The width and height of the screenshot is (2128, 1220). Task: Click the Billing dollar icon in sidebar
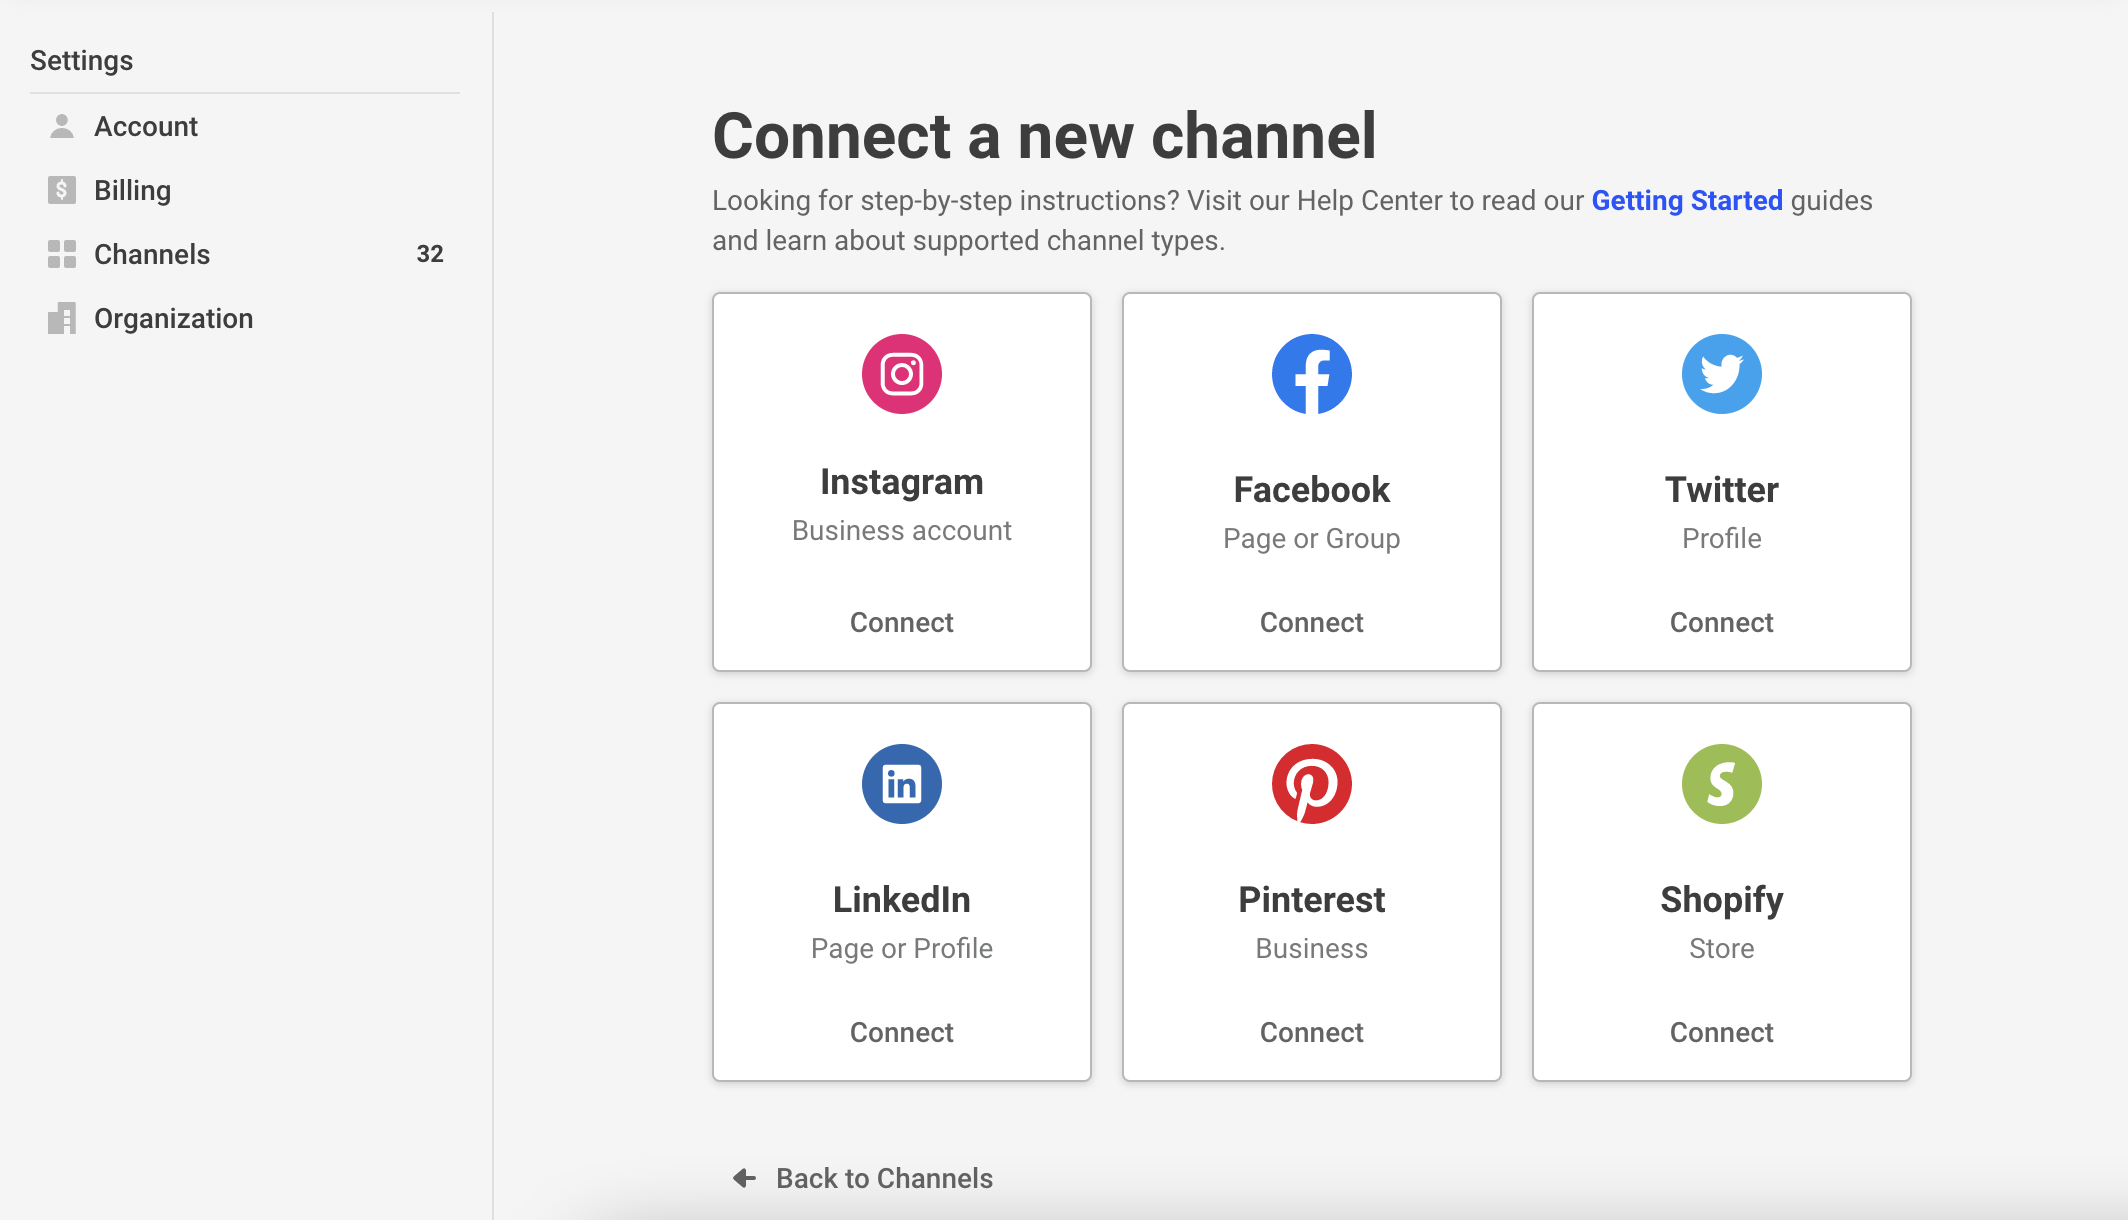point(62,190)
